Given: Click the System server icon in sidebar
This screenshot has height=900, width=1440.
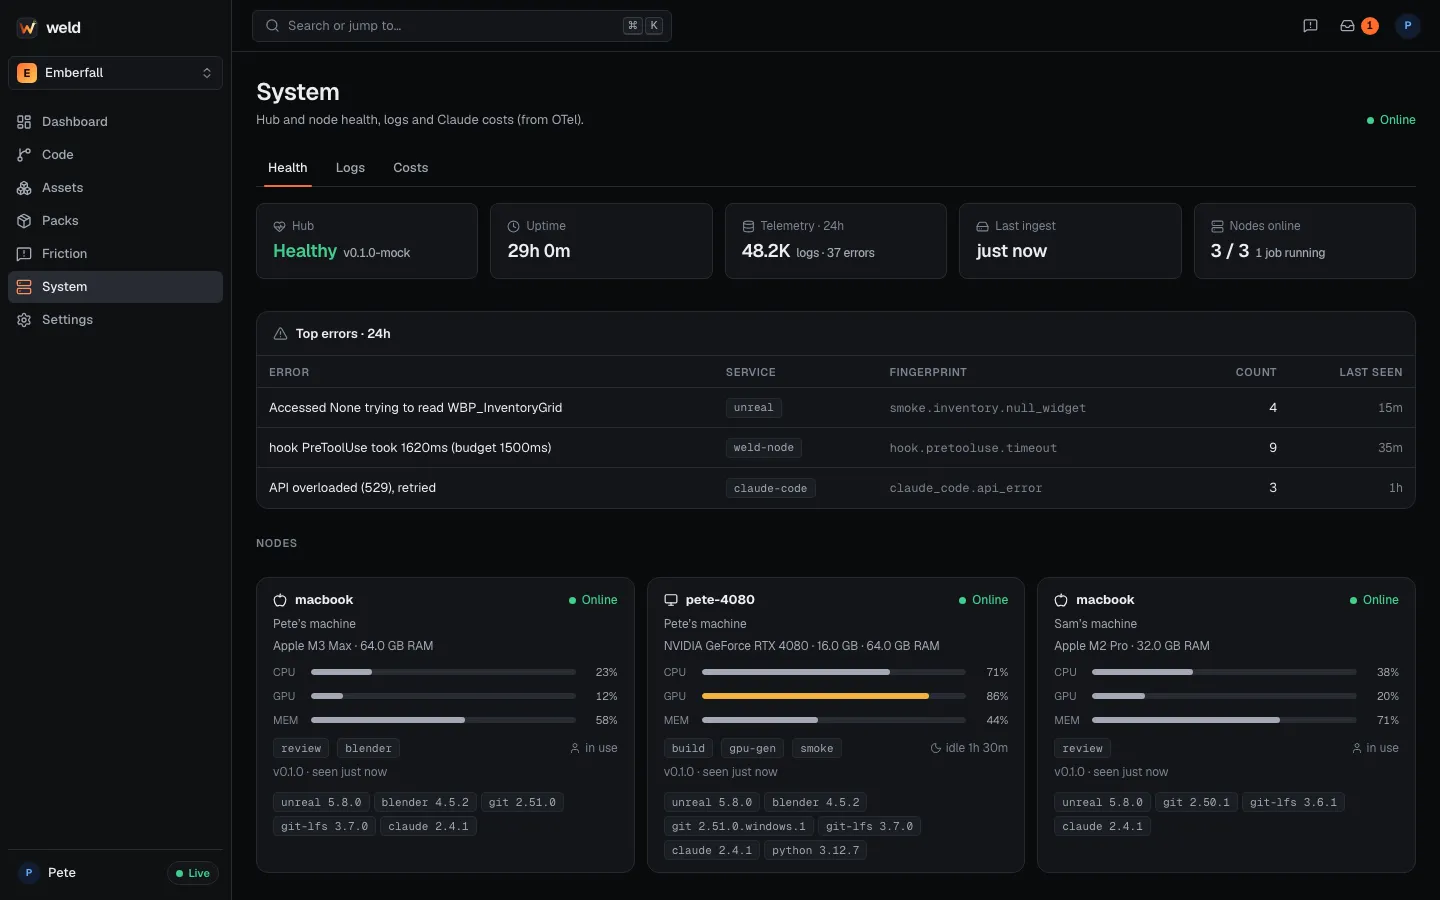Looking at the screenshot, I should tap(24, 287).
